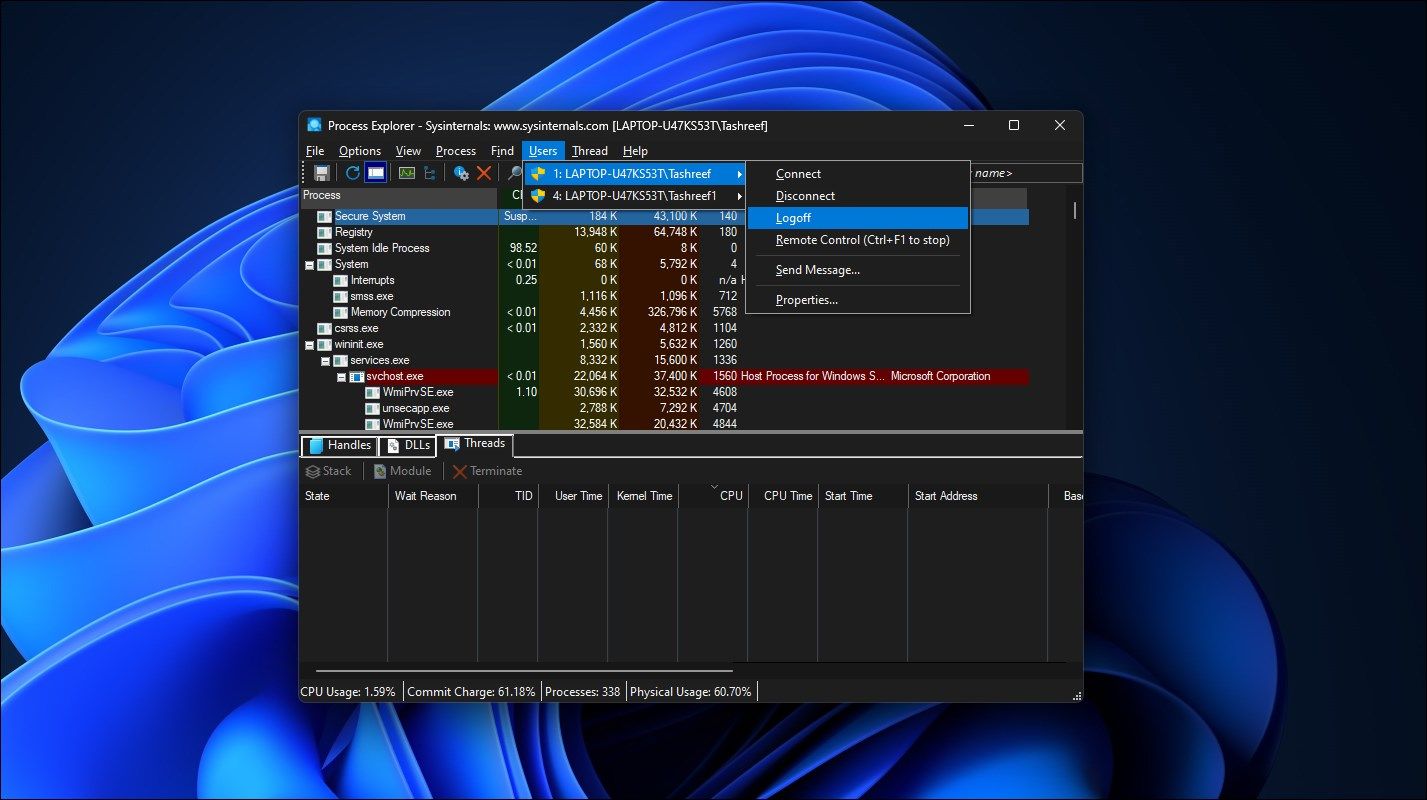Click the Terminate thread control
1427x800 pixels.
pos(487,470)
